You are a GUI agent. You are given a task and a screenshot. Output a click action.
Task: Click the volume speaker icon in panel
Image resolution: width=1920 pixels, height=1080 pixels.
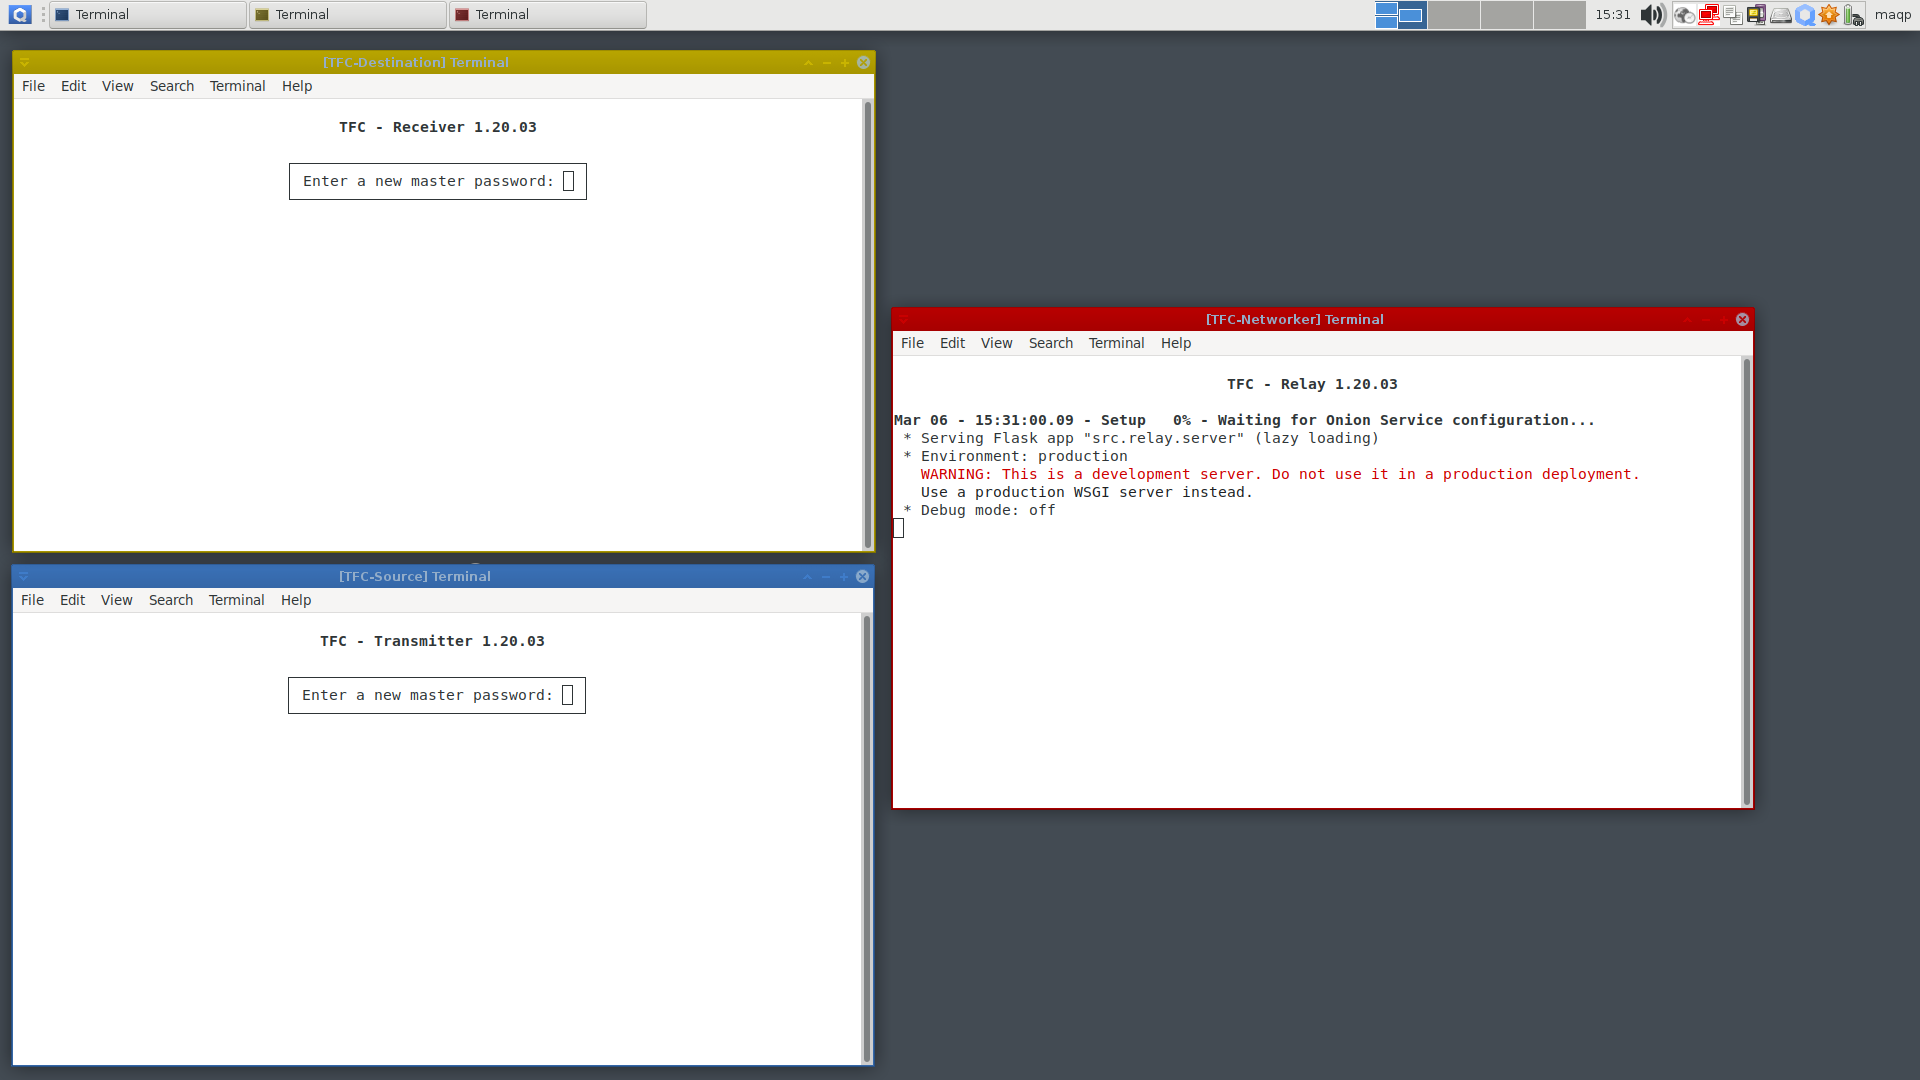click(1652, 15)
